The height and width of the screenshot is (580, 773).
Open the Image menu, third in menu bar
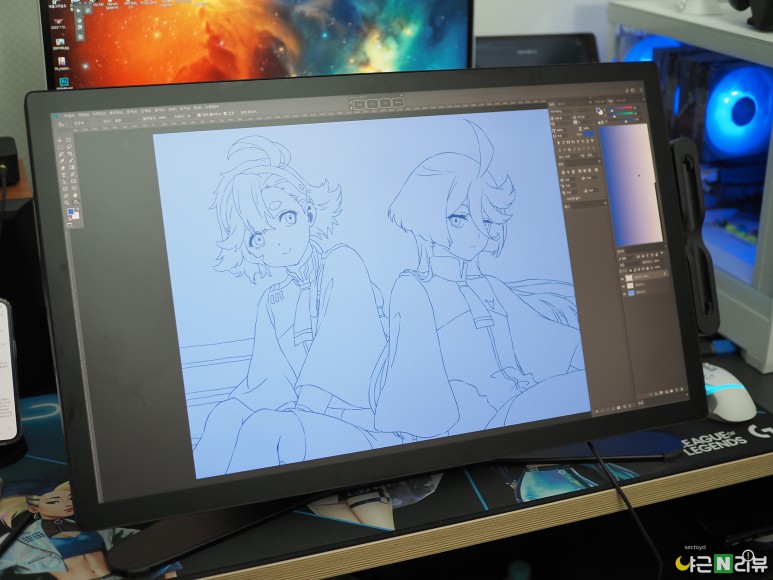click(99, 114)
